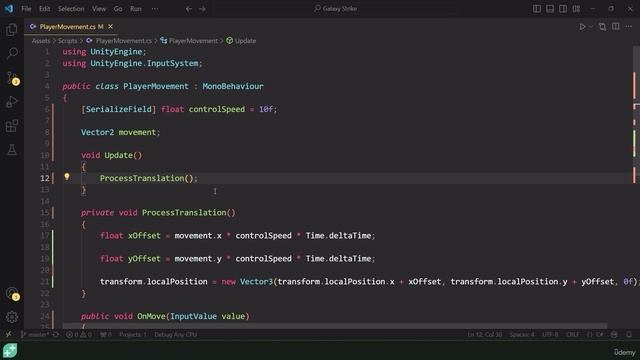
Task: Change the CRLF line ending setting
Action: [572, 335]
